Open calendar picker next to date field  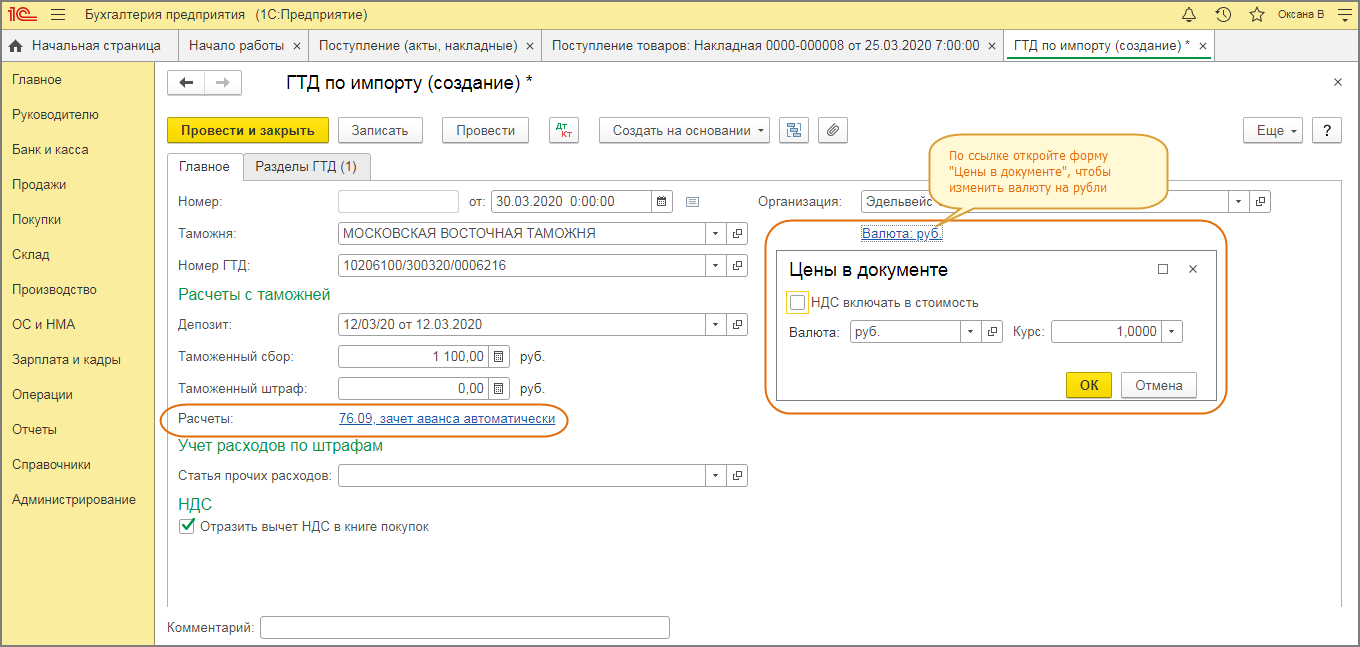661,201
